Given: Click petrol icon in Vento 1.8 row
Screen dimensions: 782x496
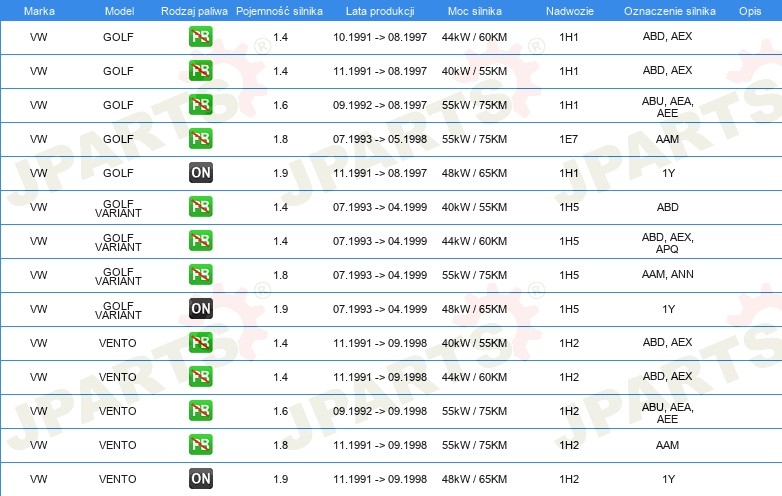Looking at the screenshot, I should [x=200, y=445].
